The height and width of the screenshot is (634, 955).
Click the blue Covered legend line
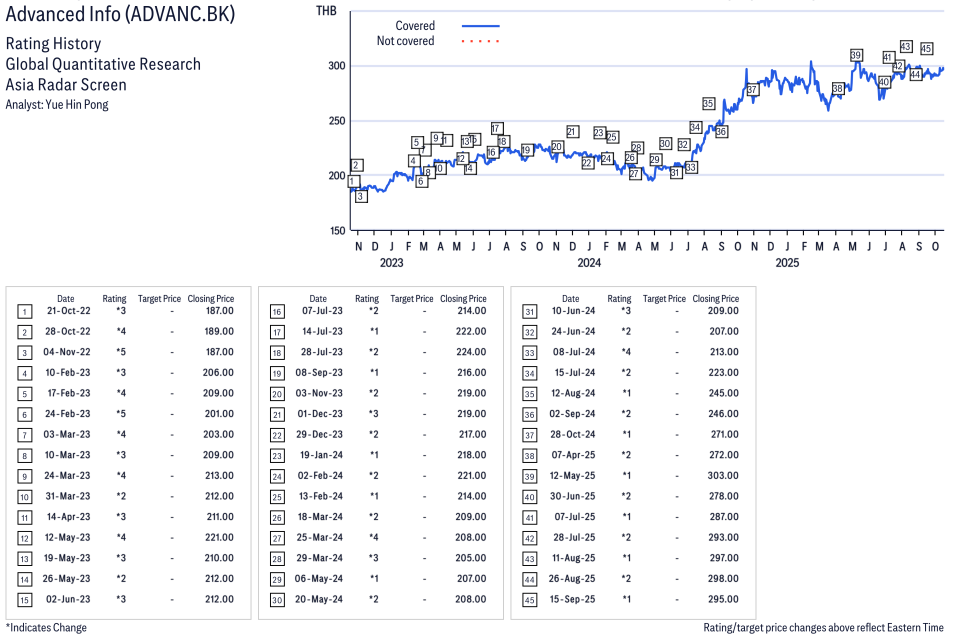pyautogui.click(x=480, y=26)
